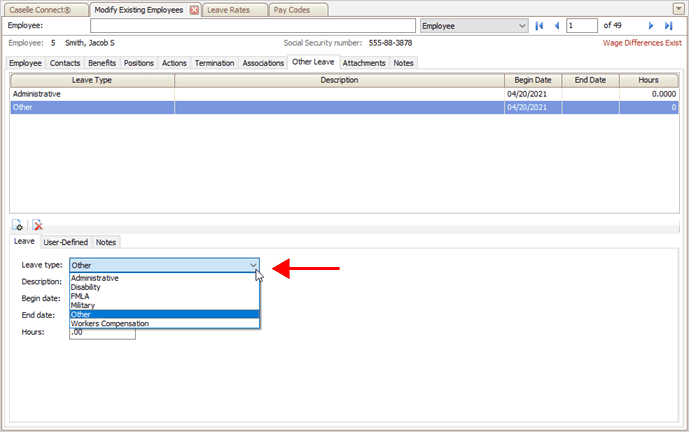The width and height of the screenshot is (689, 432).
Task: Open the tab list arrow at top right
Action: pos(679,8)
